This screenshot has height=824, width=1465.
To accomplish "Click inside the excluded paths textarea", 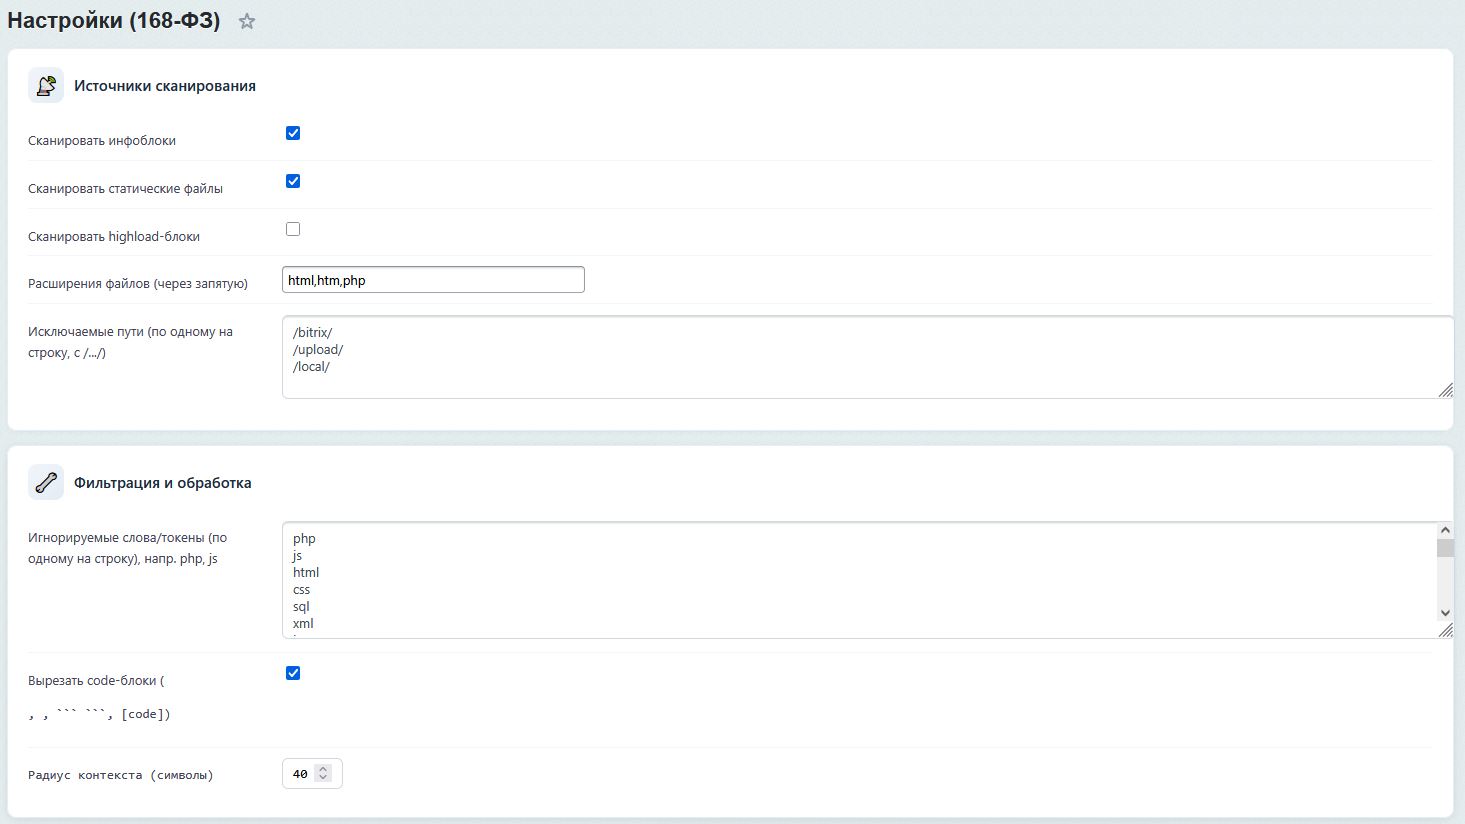I will tap(860, 357).
